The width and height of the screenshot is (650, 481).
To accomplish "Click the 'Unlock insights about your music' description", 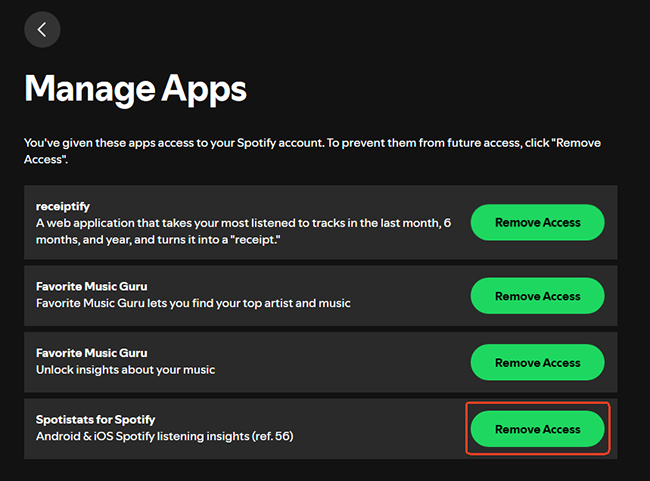I will pos(125,369).
